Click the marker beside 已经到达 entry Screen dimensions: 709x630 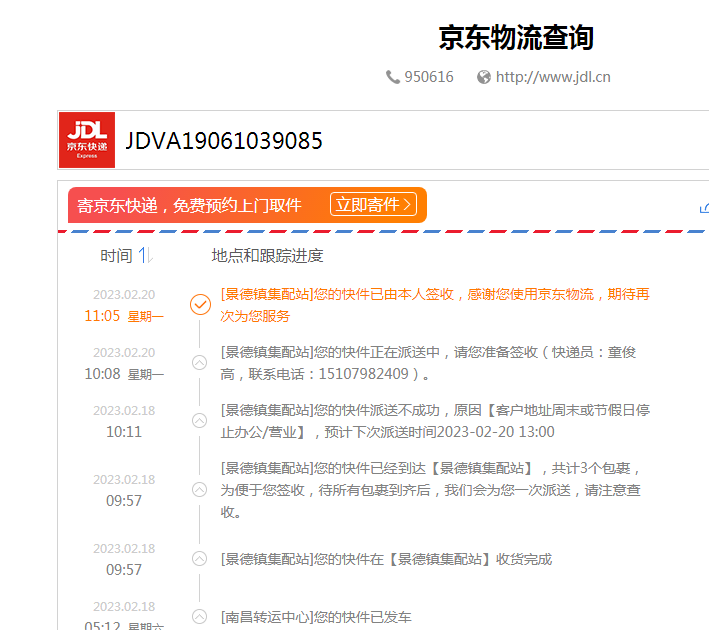click(199, 489)
